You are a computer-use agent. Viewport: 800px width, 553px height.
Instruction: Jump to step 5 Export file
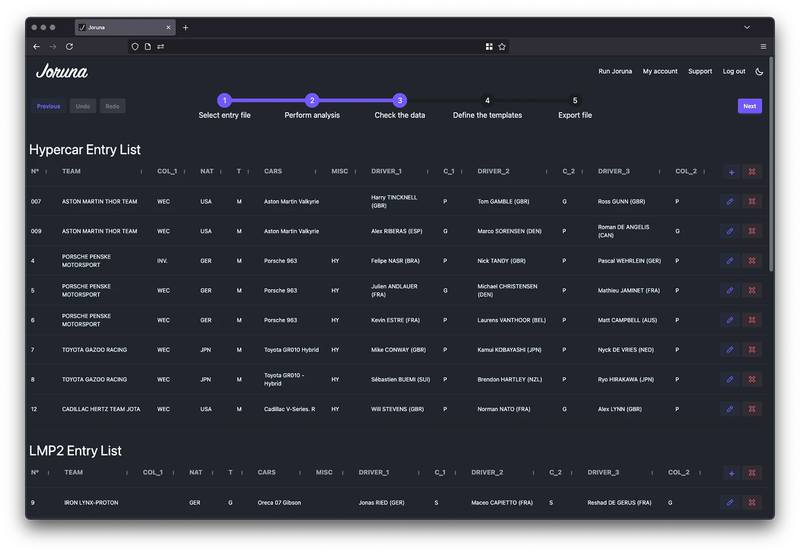click(x=575, y=101)
